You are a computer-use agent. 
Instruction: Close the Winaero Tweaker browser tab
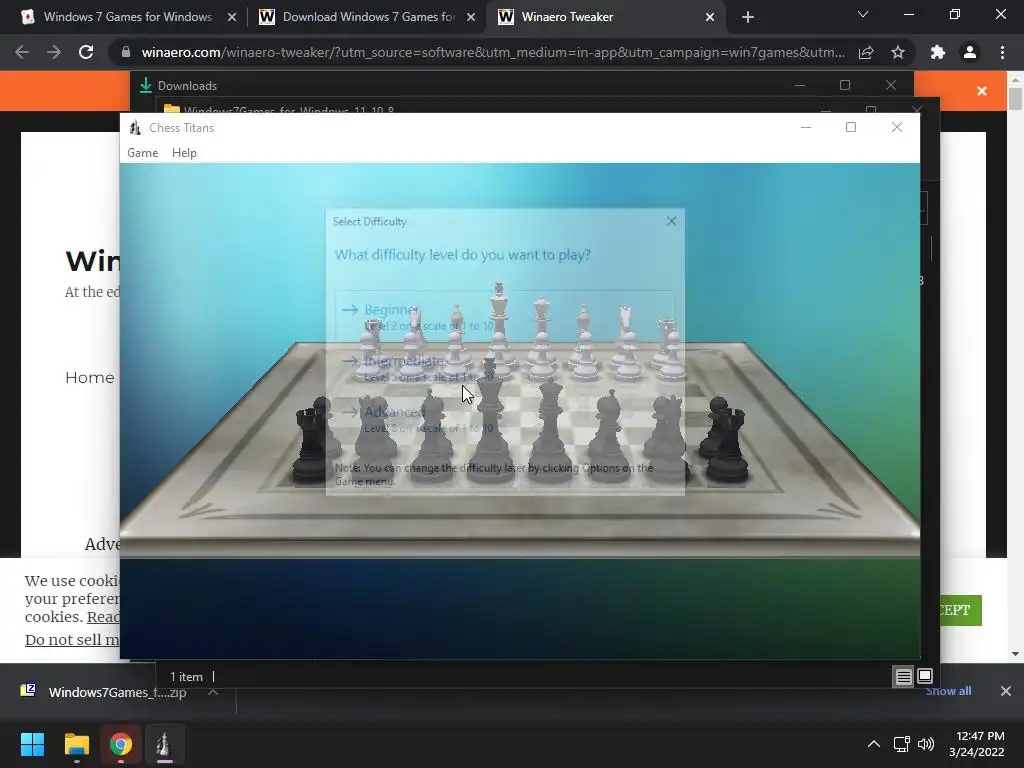click(710, 17)
